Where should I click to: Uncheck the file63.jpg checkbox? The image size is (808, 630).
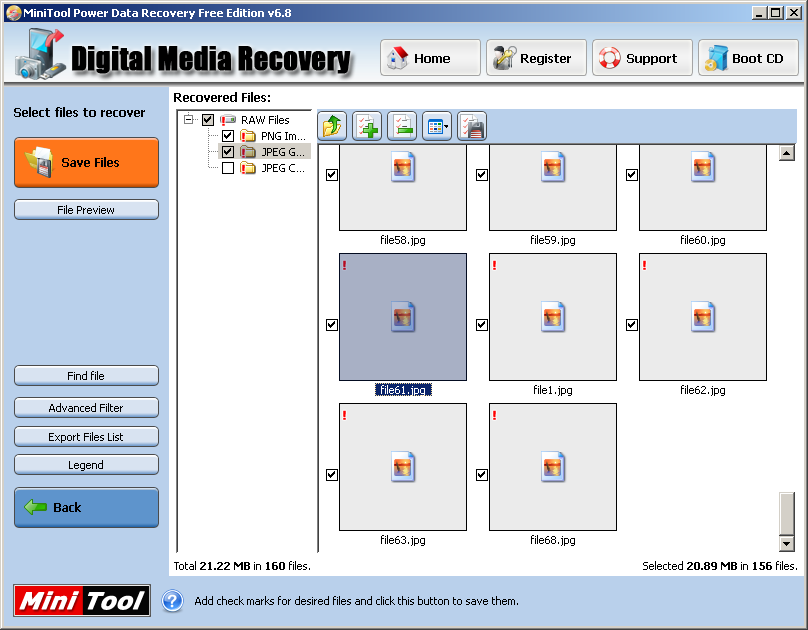pyautogui.click(x=332, y=475)
